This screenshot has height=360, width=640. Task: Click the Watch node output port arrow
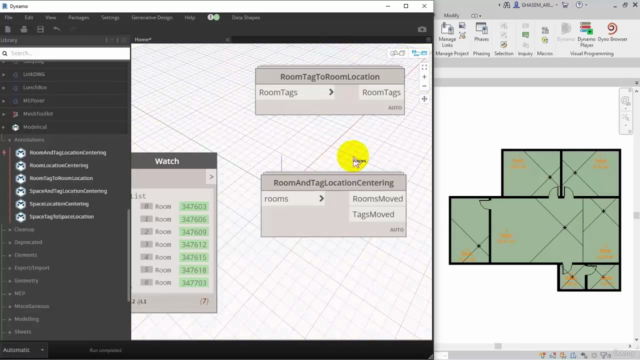point(211,177)
